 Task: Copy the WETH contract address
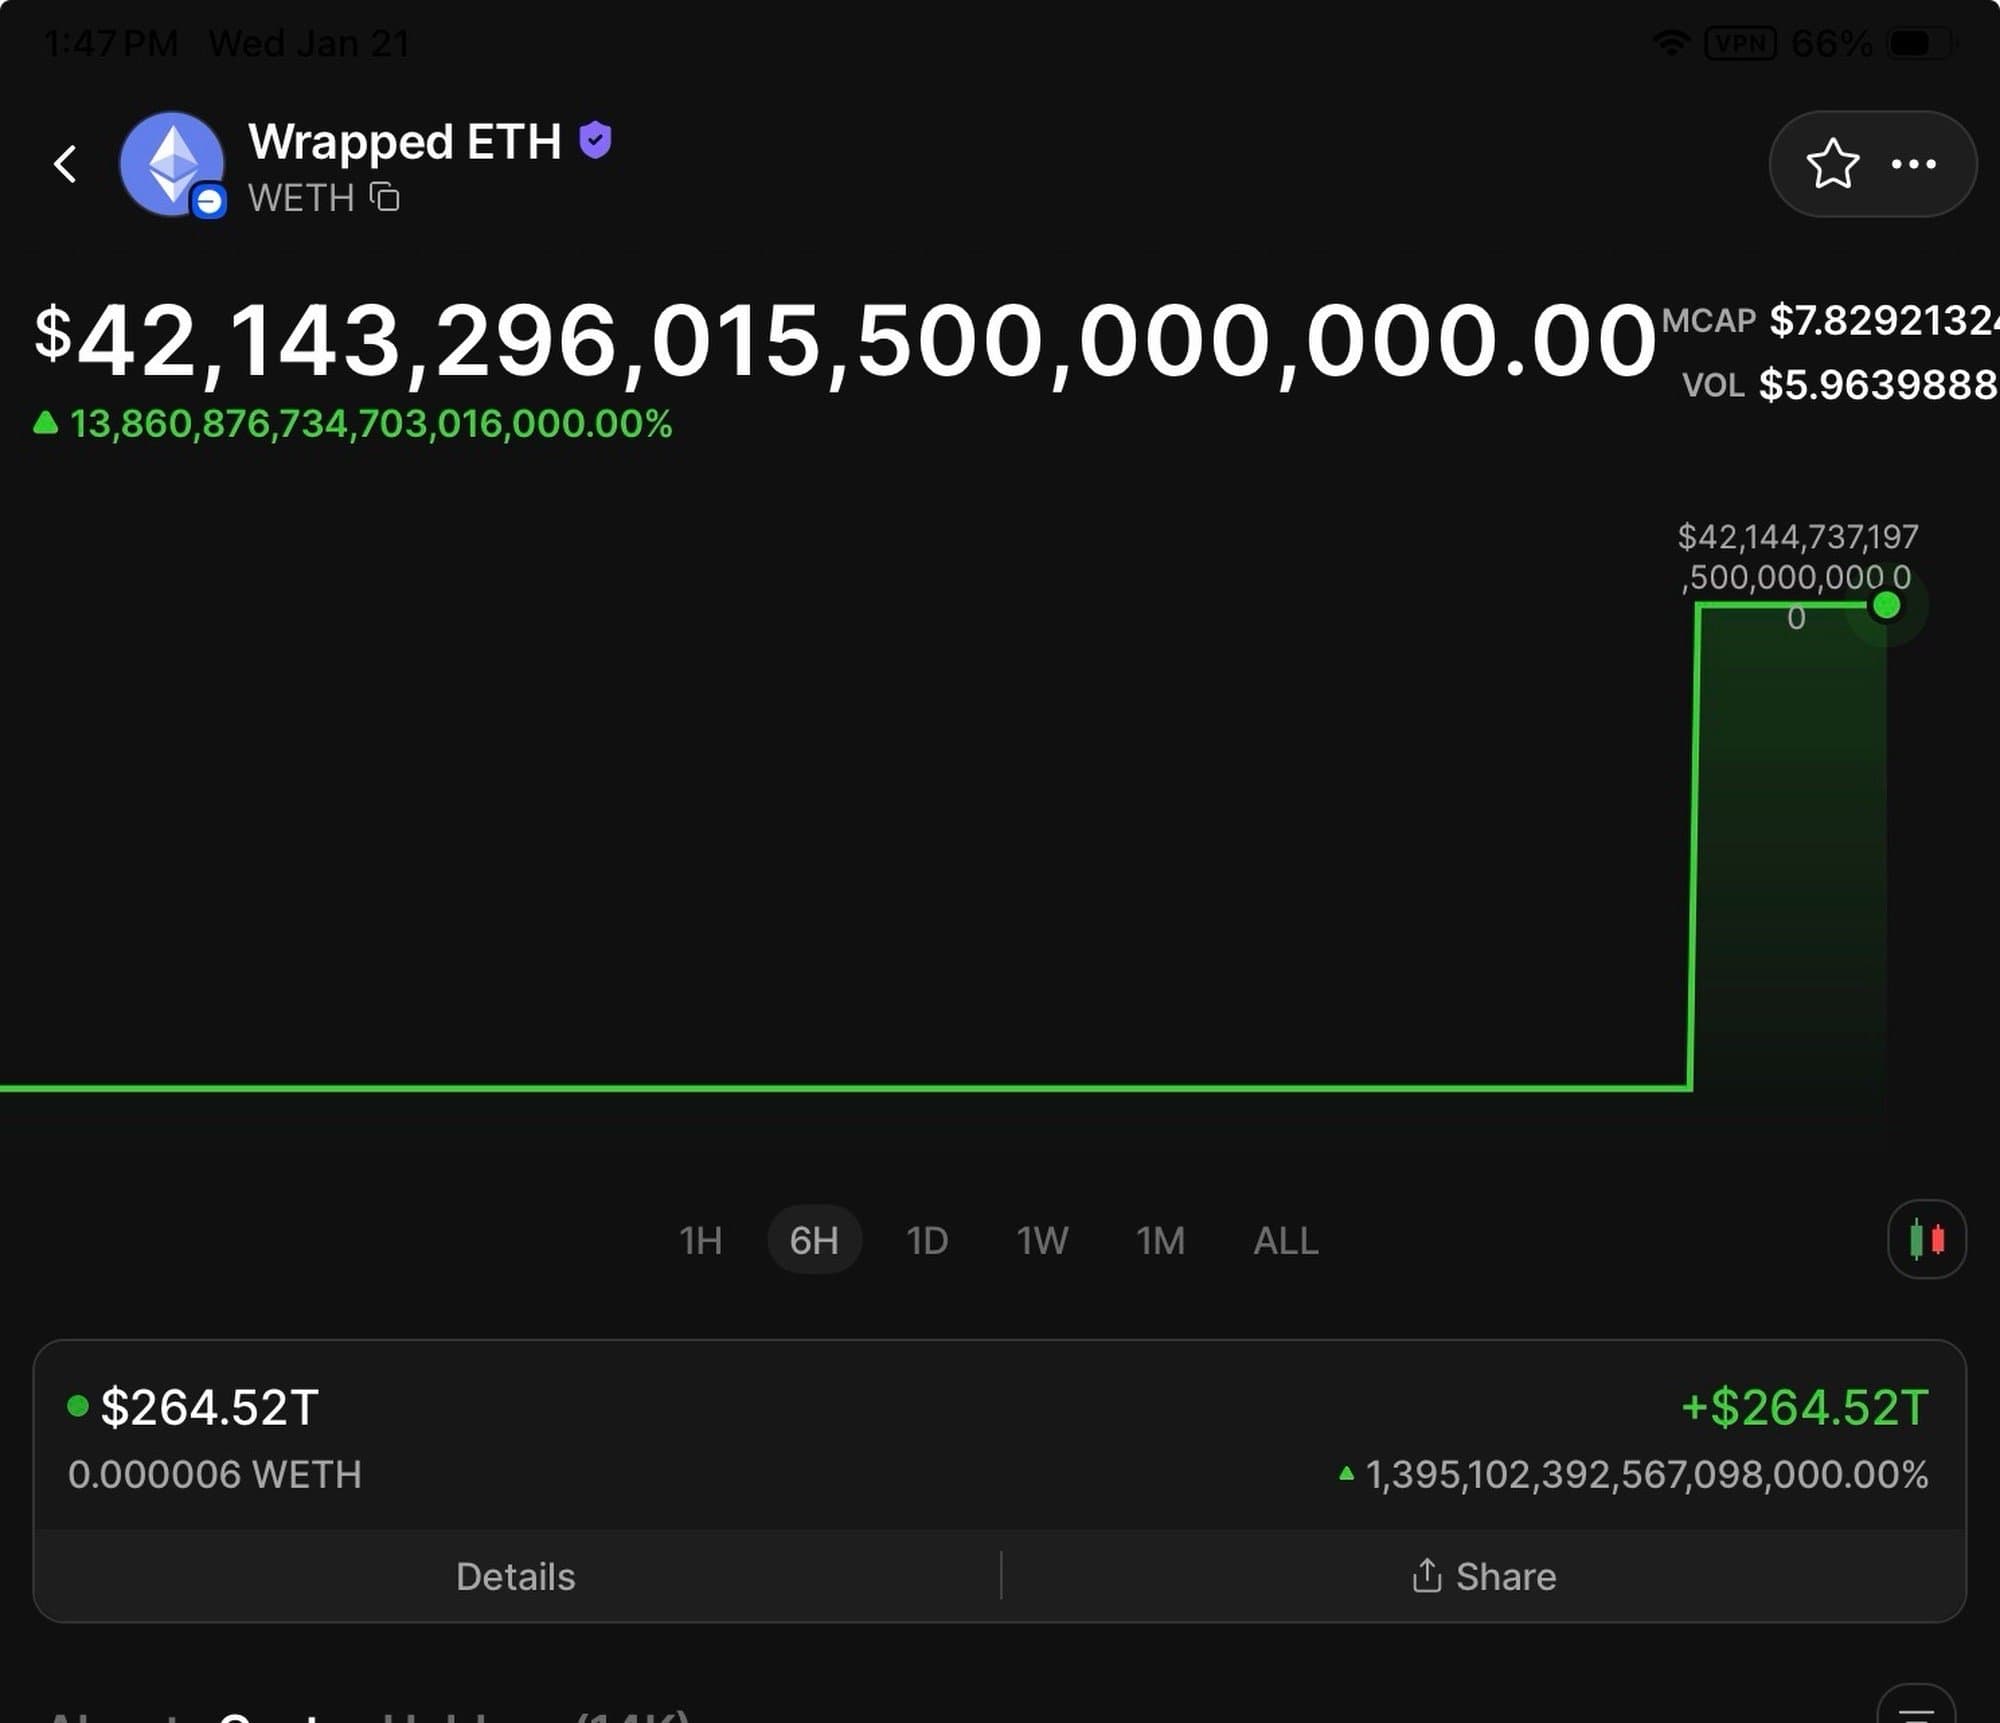[x=385, y=197]
